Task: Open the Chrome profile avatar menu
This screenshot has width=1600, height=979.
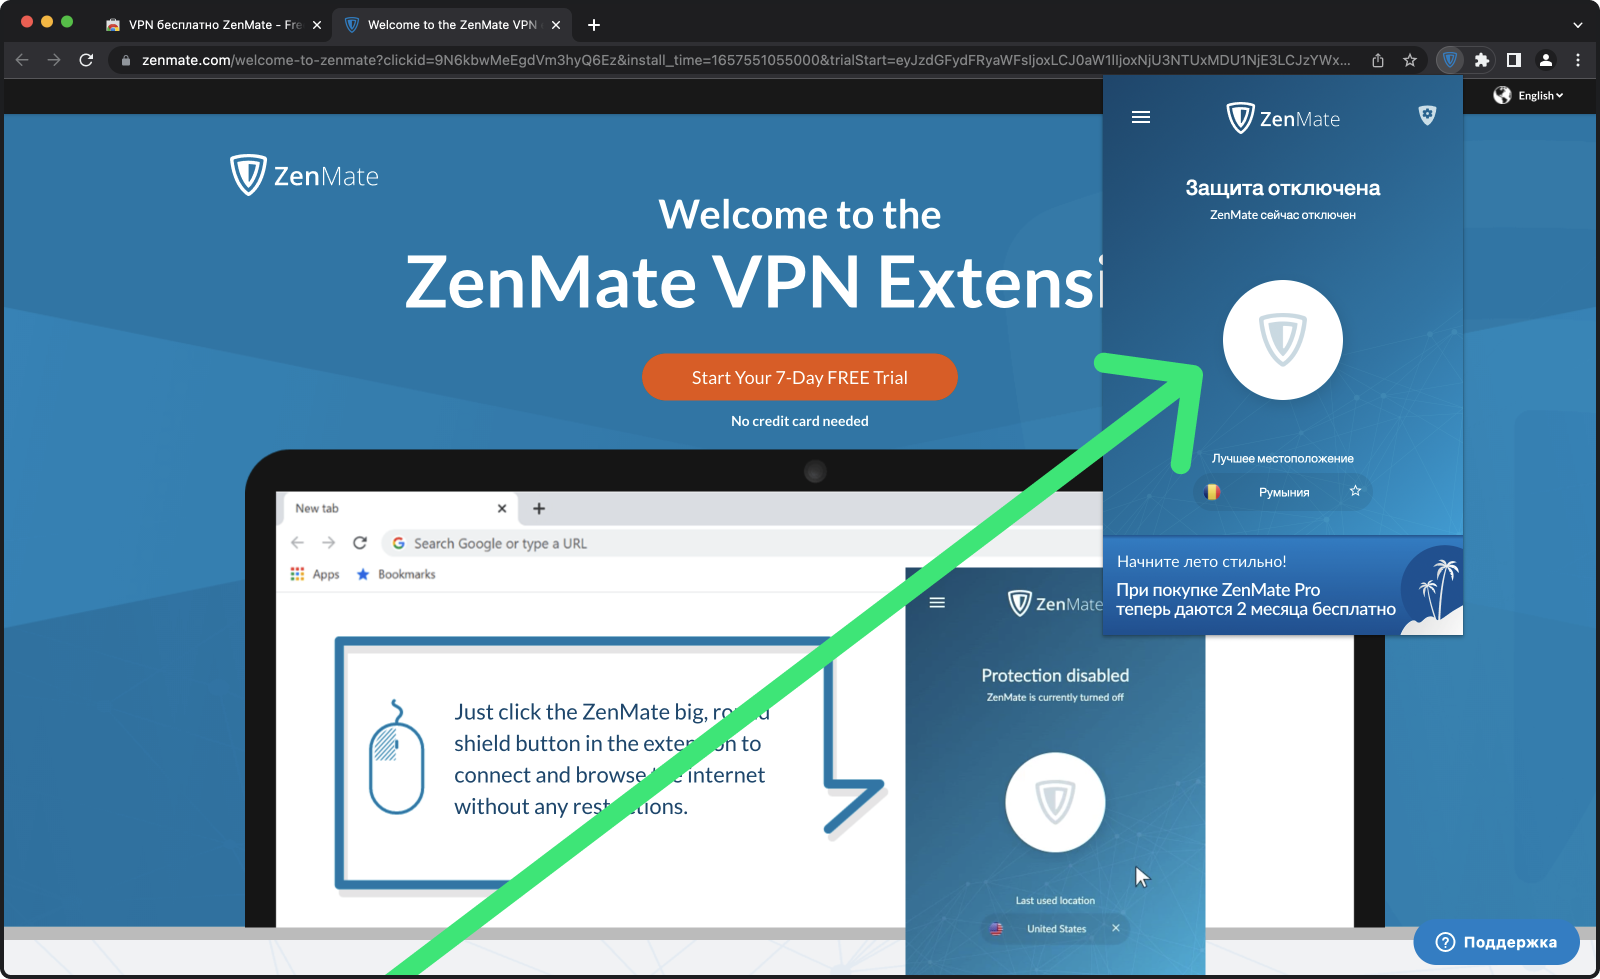Action: coord(1546,60)
